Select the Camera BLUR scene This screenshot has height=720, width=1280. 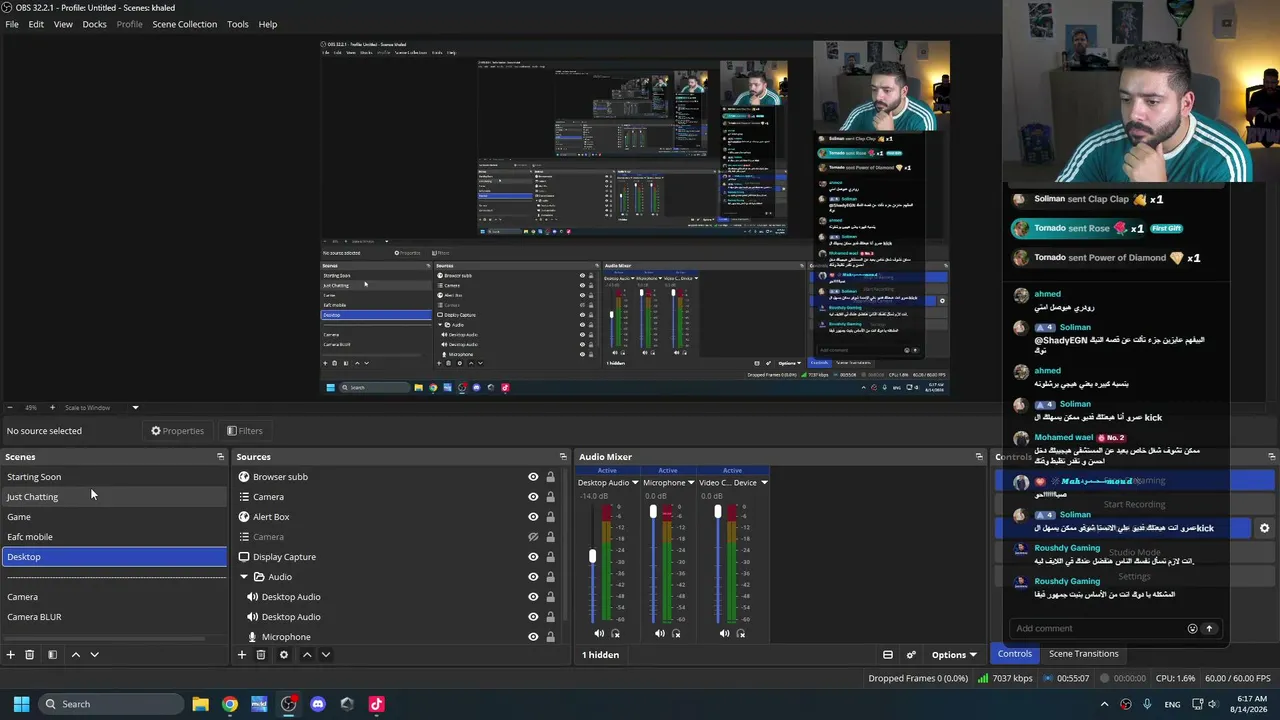(x=114, y=617)
